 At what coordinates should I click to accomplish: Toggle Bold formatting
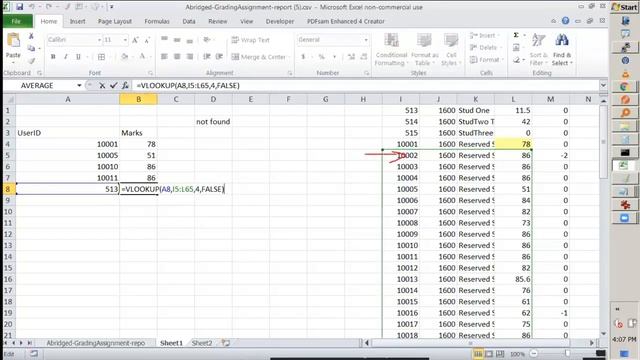pos(53,57)
